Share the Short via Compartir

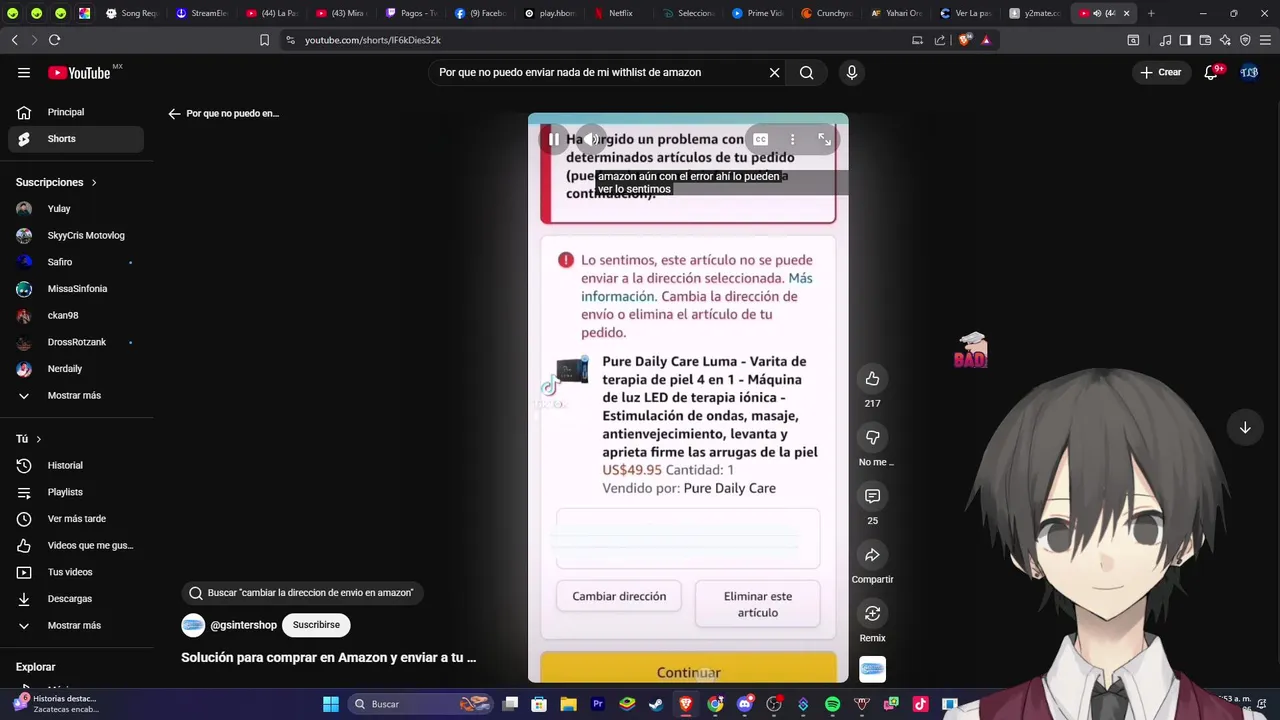[x=872, y=555]
